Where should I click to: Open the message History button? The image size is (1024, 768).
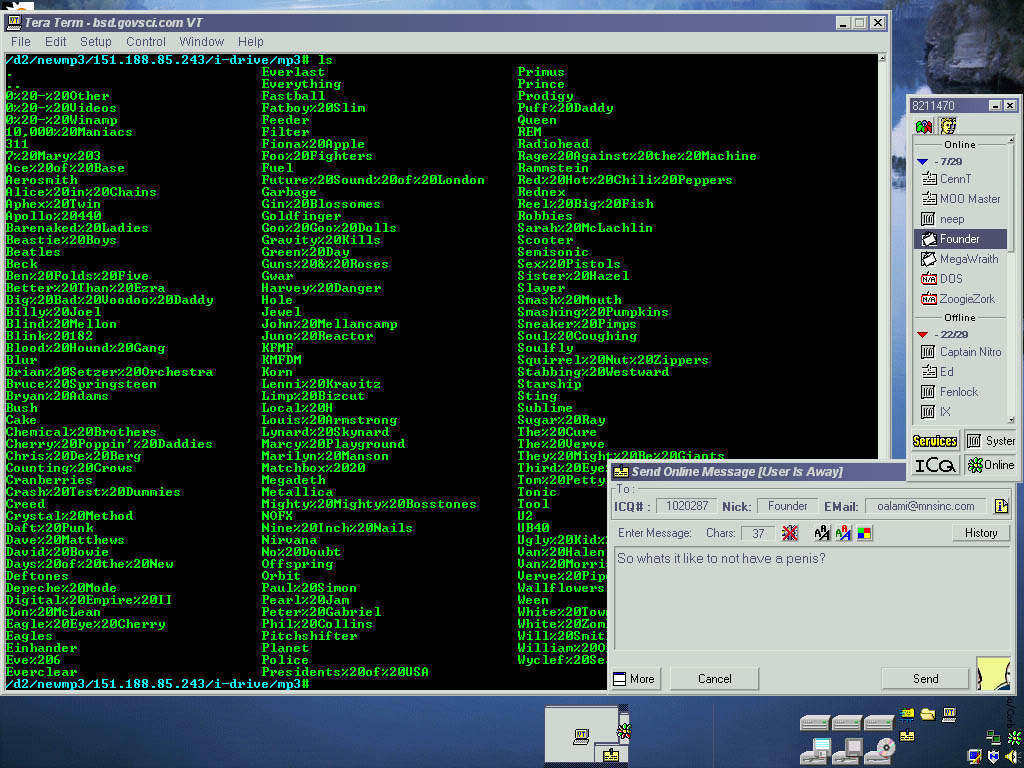point(981,533)
